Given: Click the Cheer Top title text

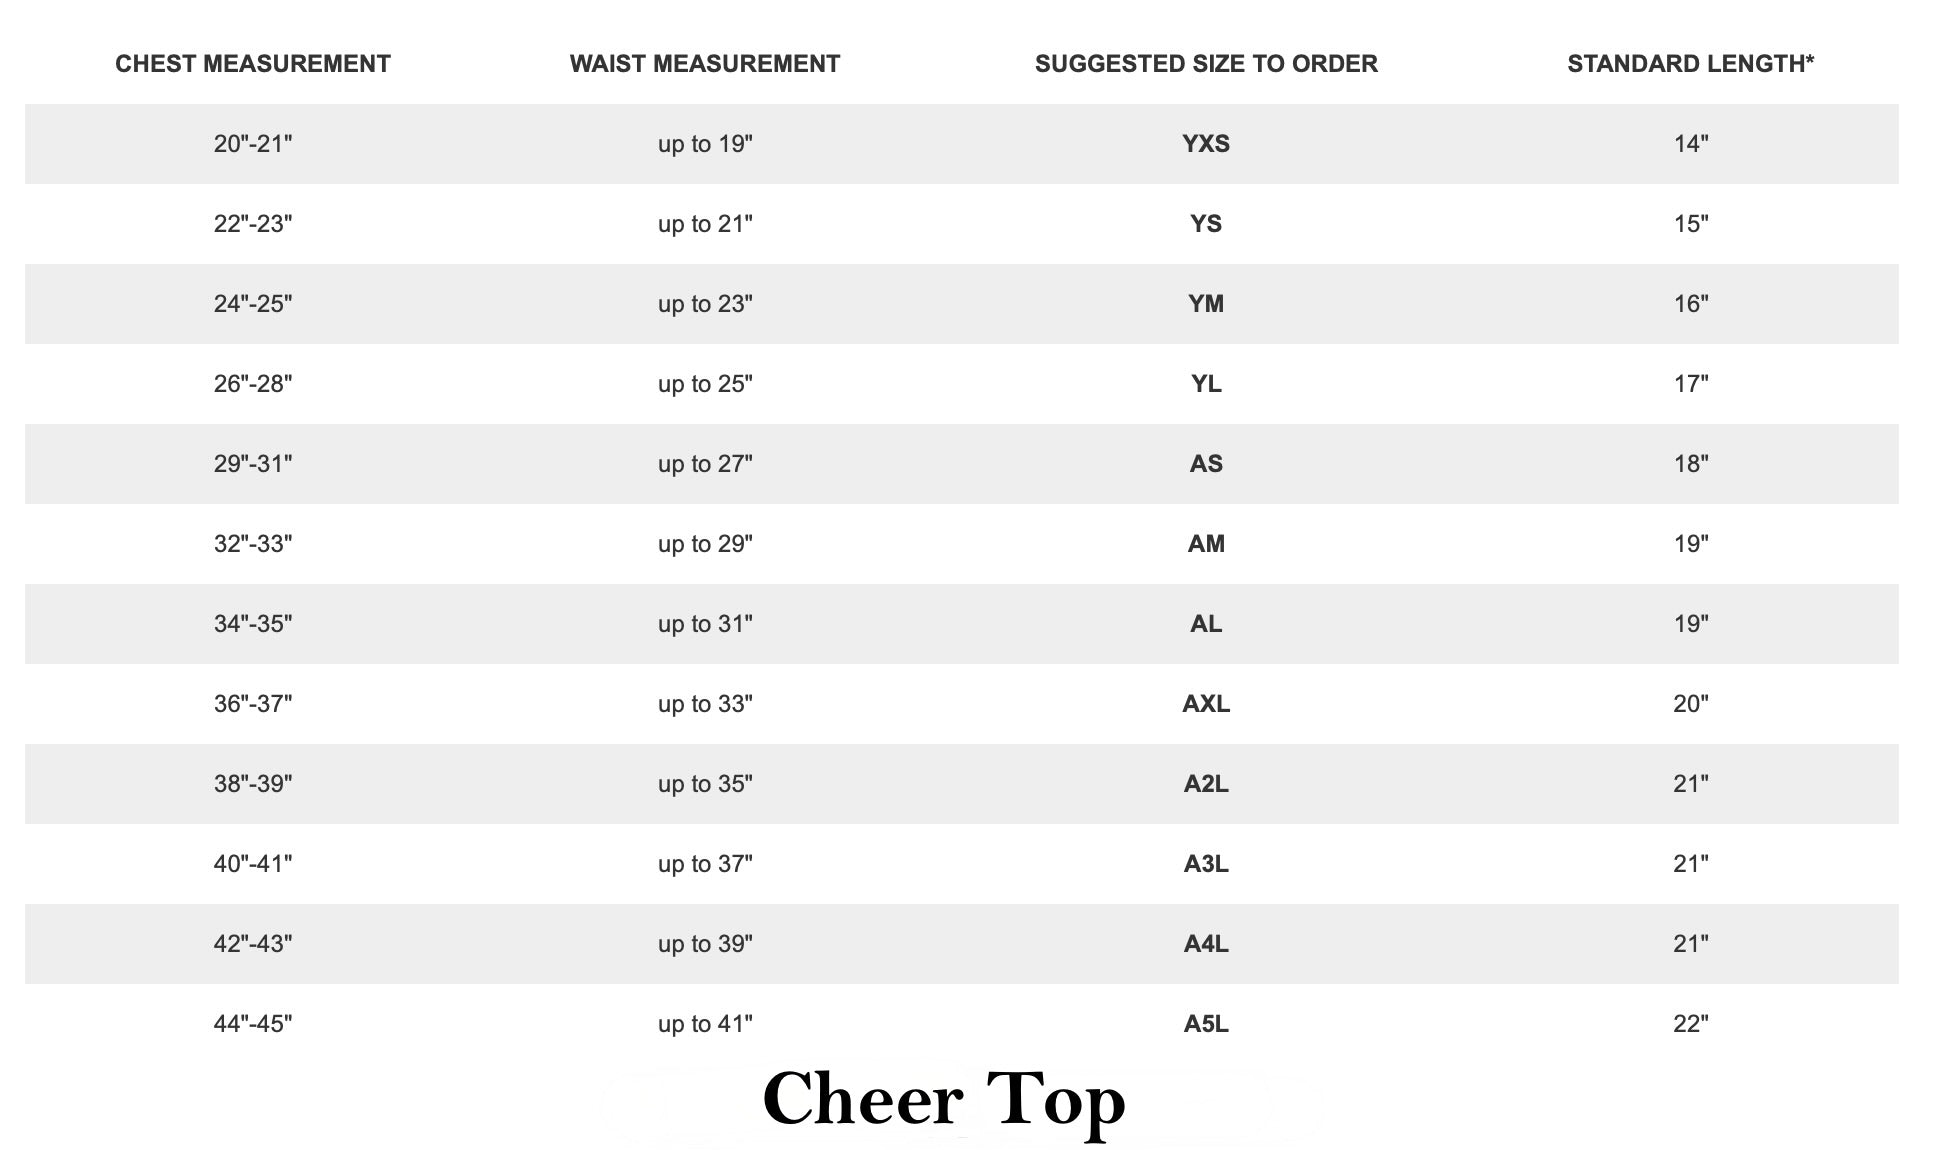Looking at the screenshot, I should pos(944,1100).
